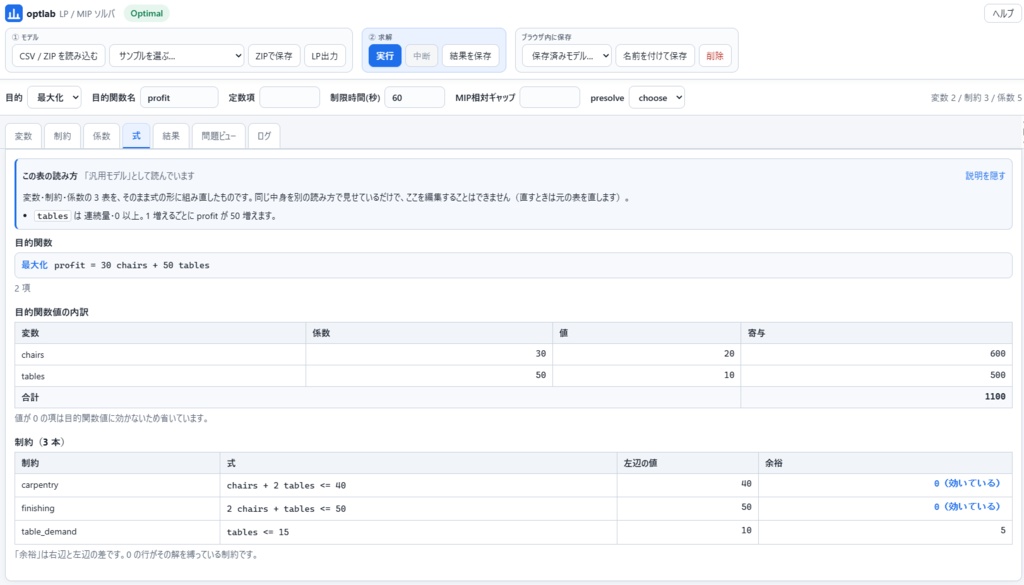Click the chairs row in objective breakdown
Image resolution: width=1024 pixels, height=585 pixels.
coord(513,354)
